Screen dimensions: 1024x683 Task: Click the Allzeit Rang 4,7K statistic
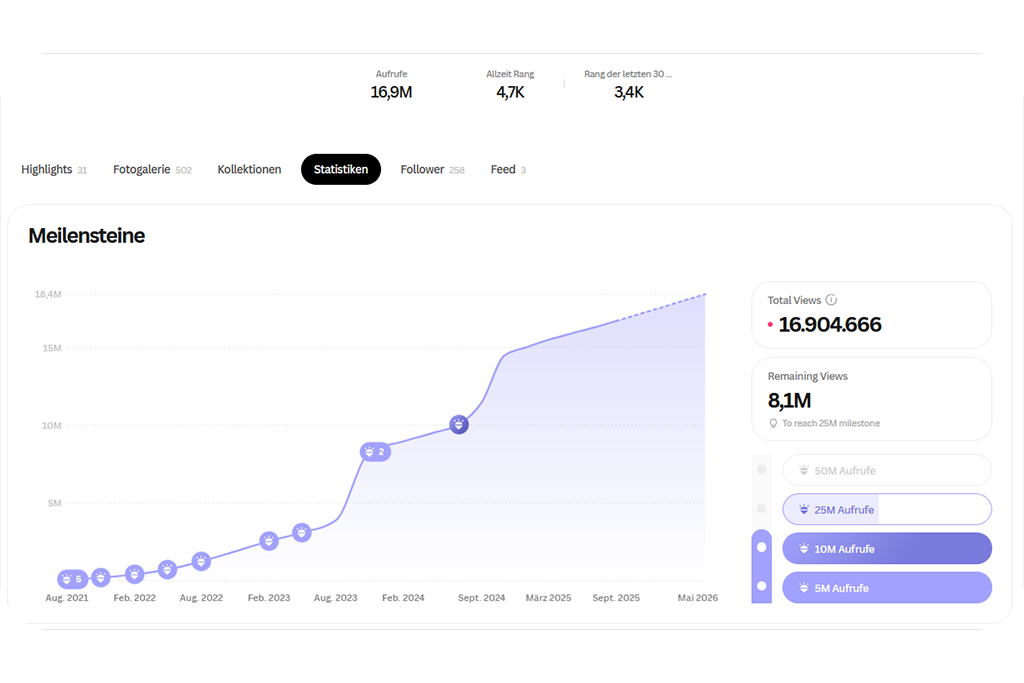click(510, 85)
